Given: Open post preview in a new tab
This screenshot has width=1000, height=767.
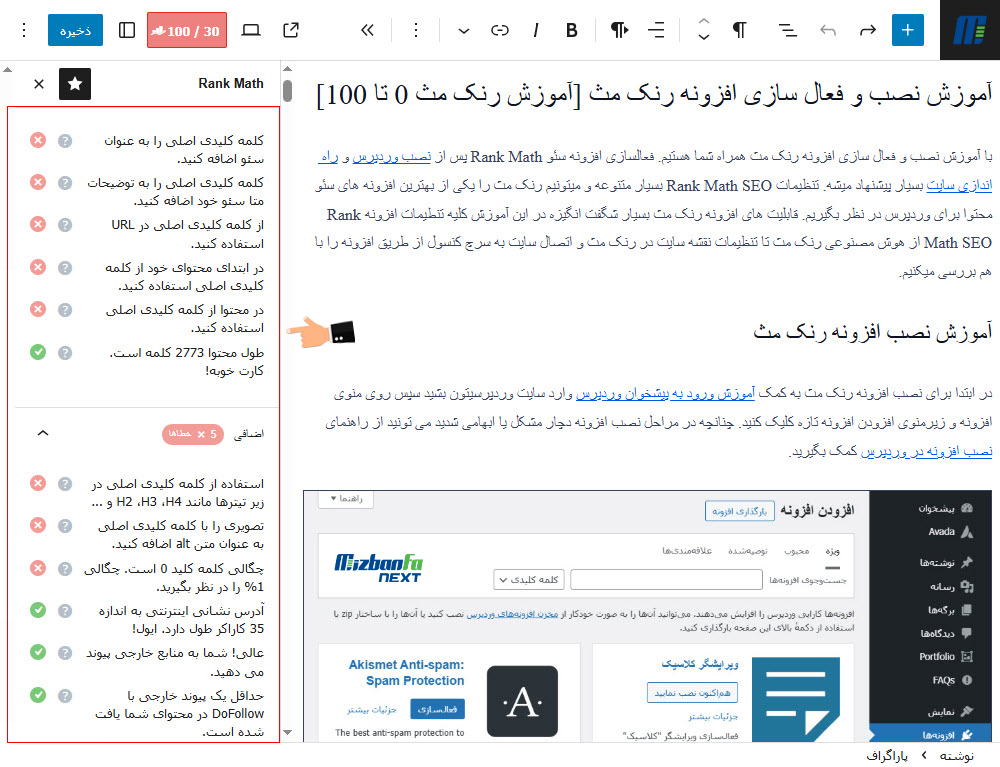Looking at the screenshot, I should (x=291, y=30).
